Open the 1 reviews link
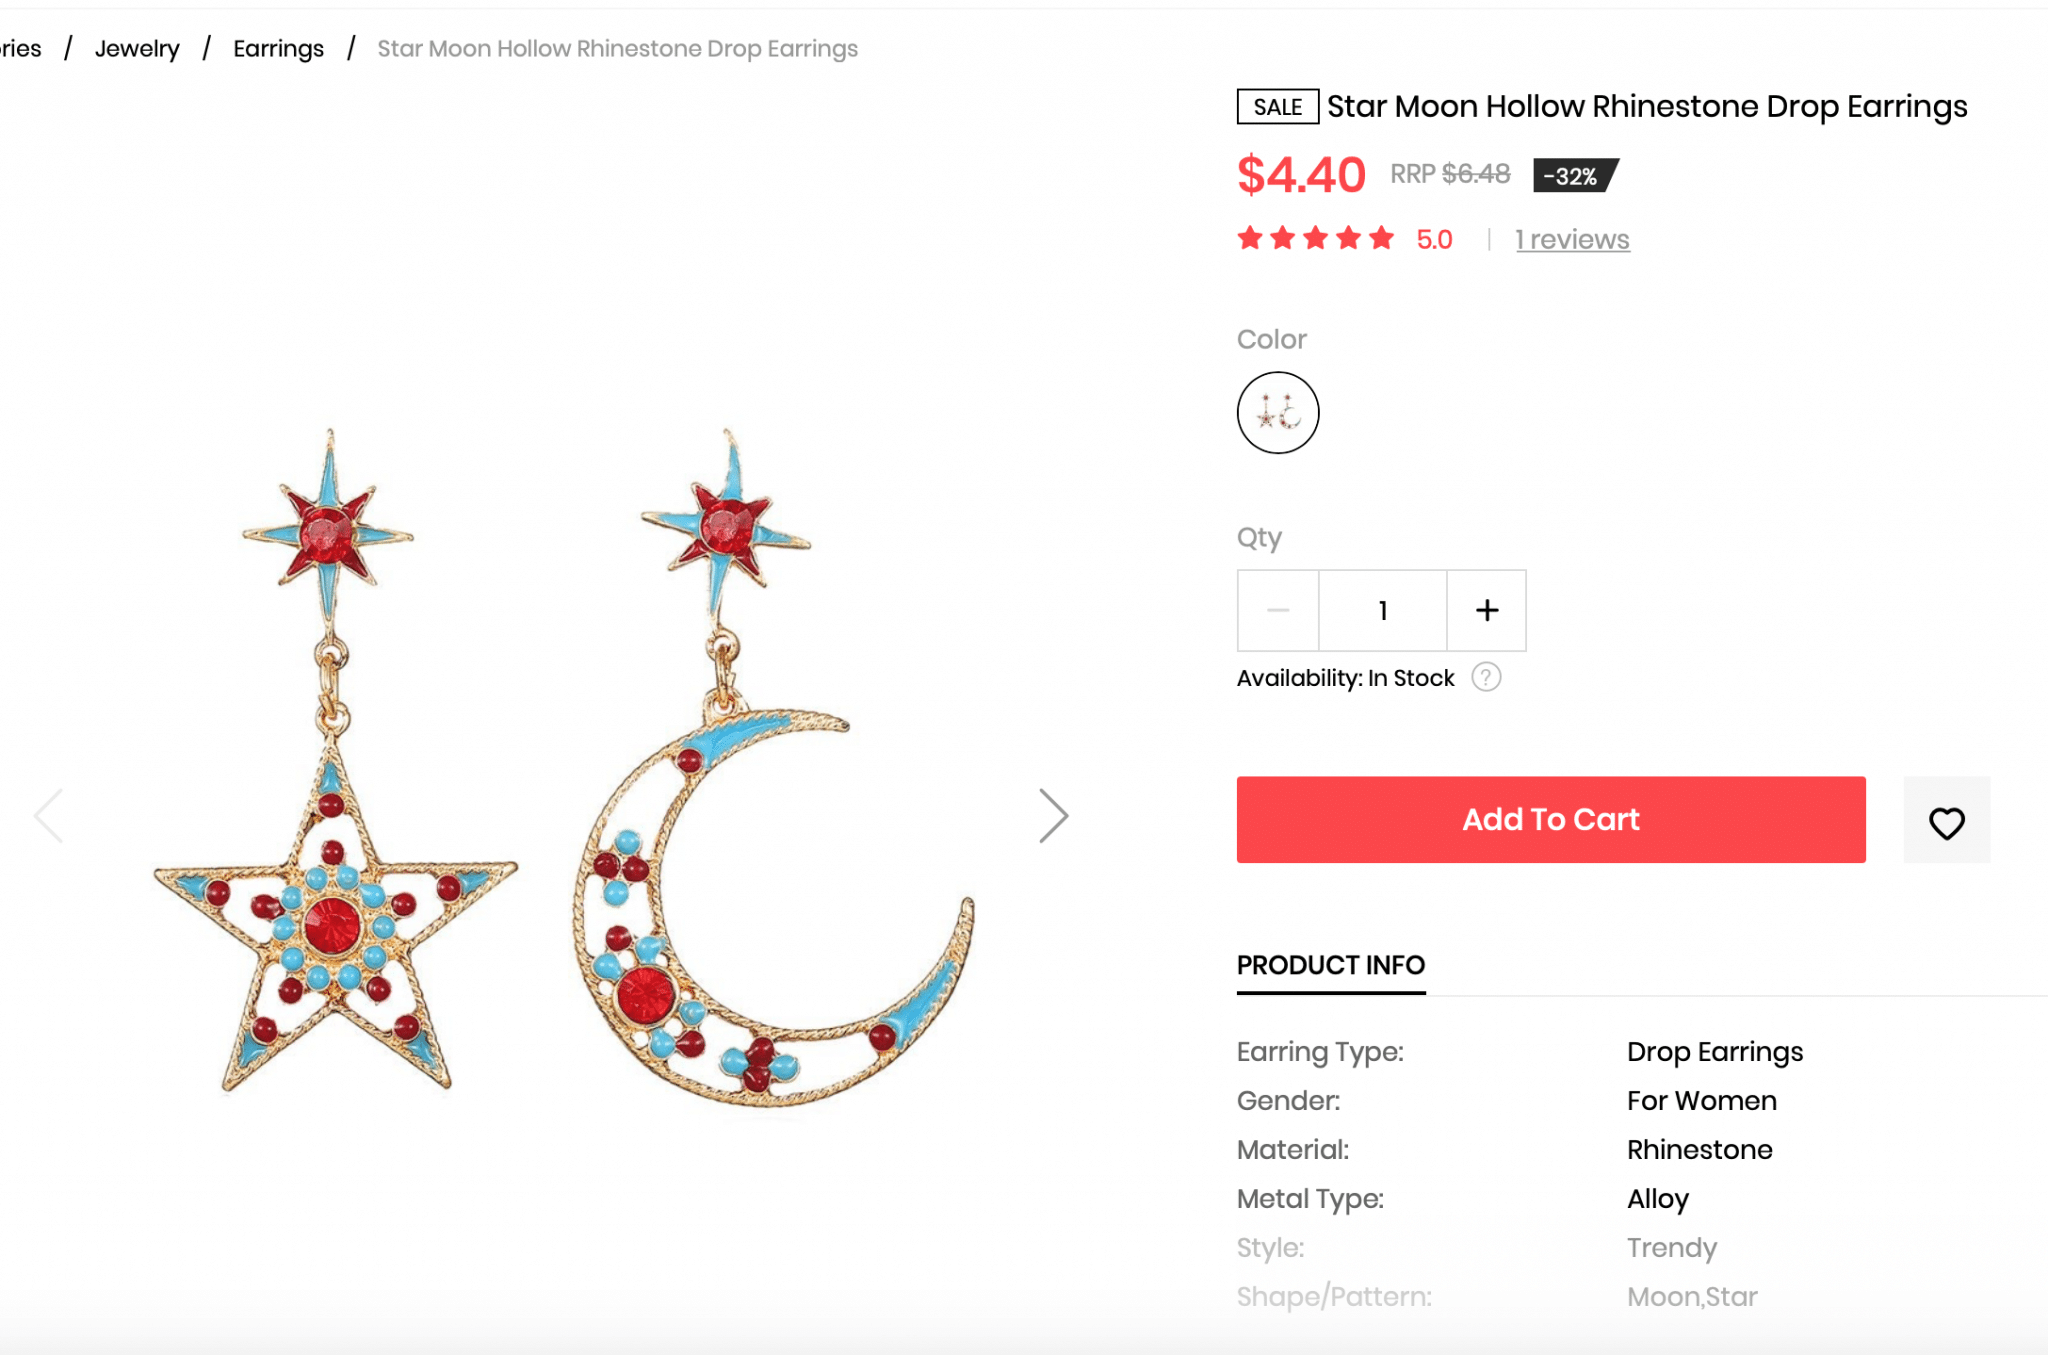 tap(1572, 240)
